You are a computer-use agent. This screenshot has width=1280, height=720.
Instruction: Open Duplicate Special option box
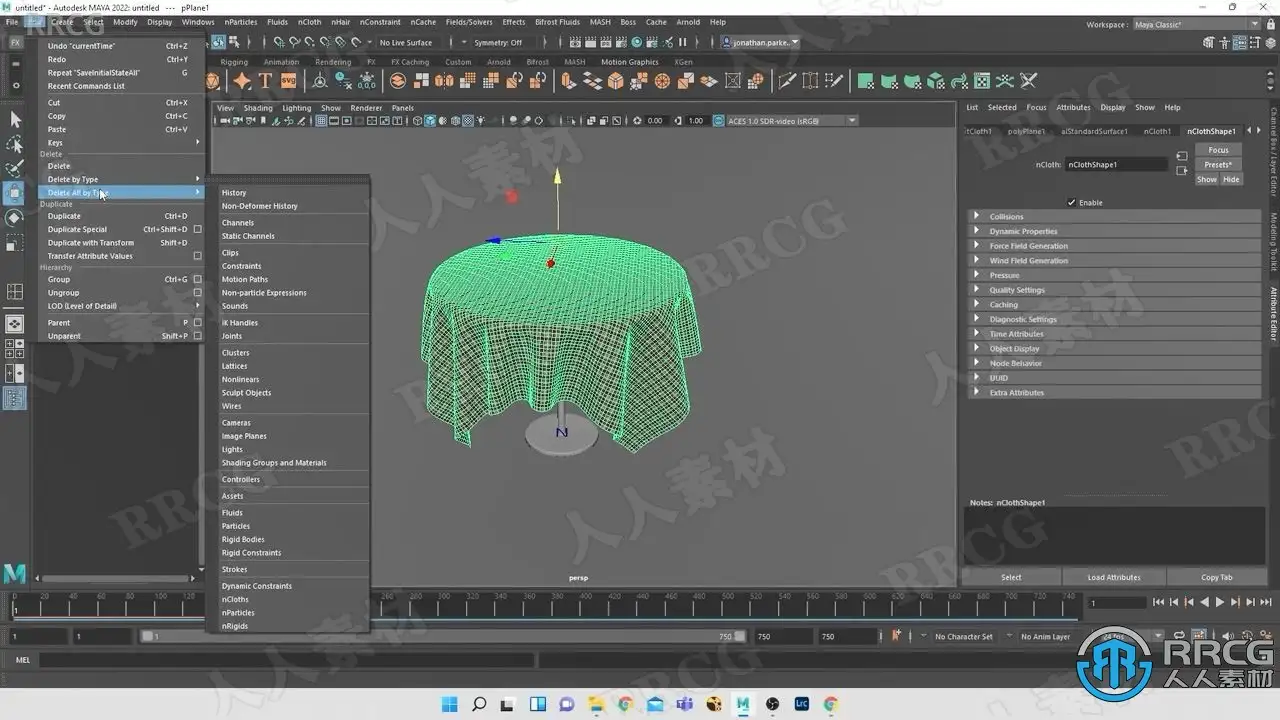(x=197, y=229)
